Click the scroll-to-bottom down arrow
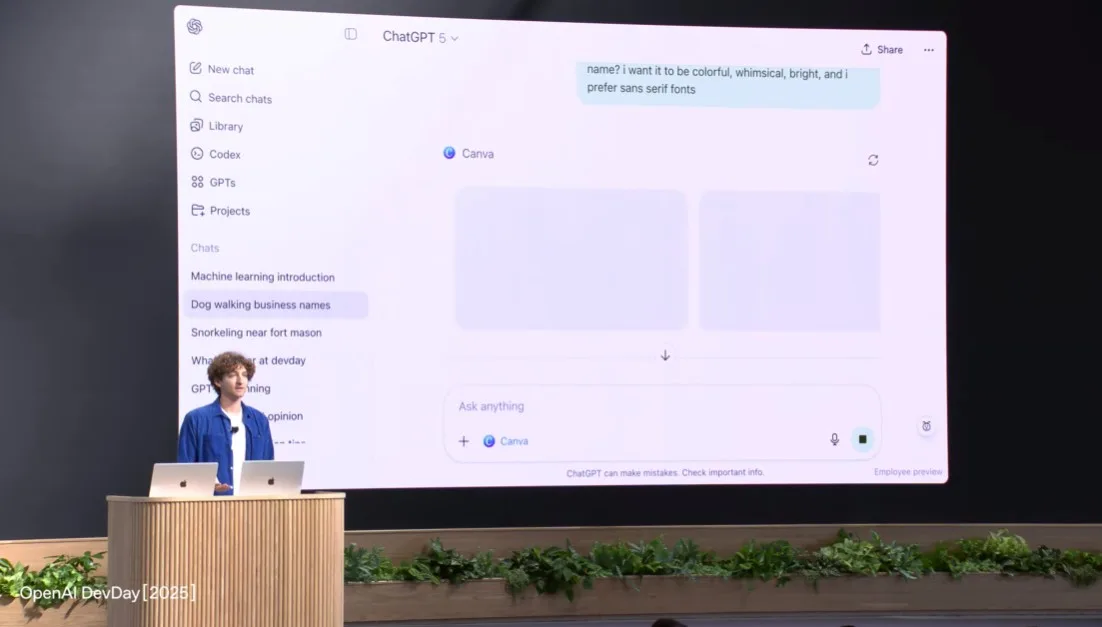 665,356
